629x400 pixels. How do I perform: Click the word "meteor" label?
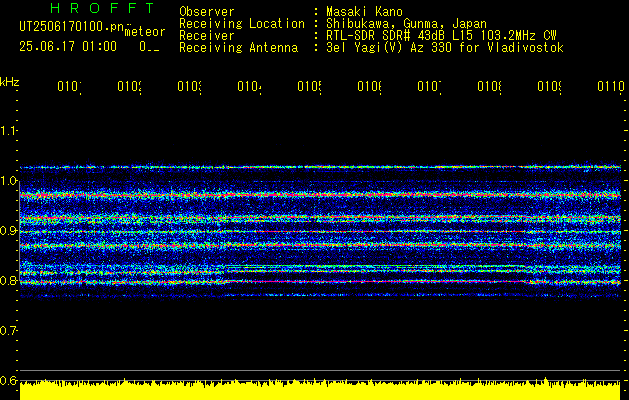click(x=145, y=32)
